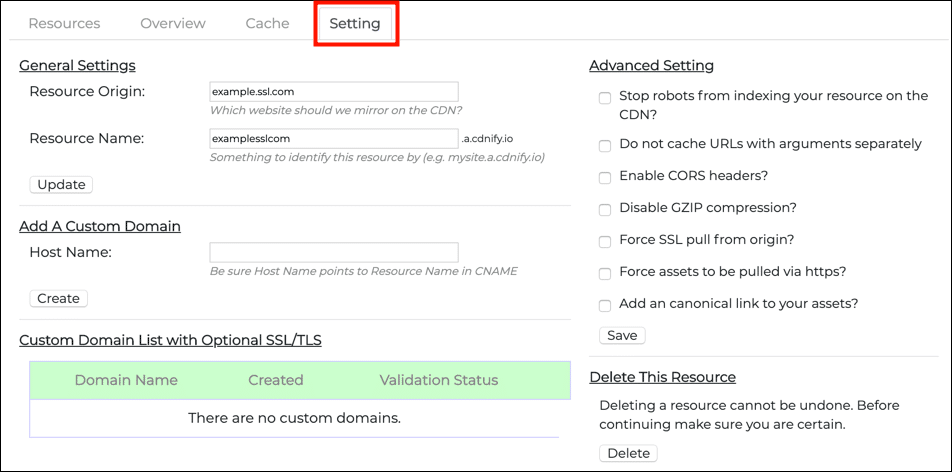This screenshot has height=472, width=952.
Task: Open the Resources tab
Action: pyautogui.click(x=64, y=23)
